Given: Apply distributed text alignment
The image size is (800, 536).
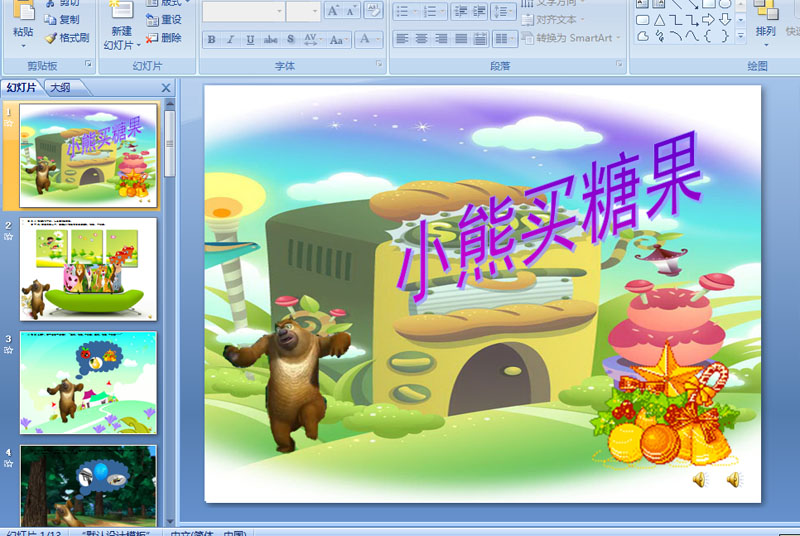Looking at the screenshot, I should click(x=480, y=39).
